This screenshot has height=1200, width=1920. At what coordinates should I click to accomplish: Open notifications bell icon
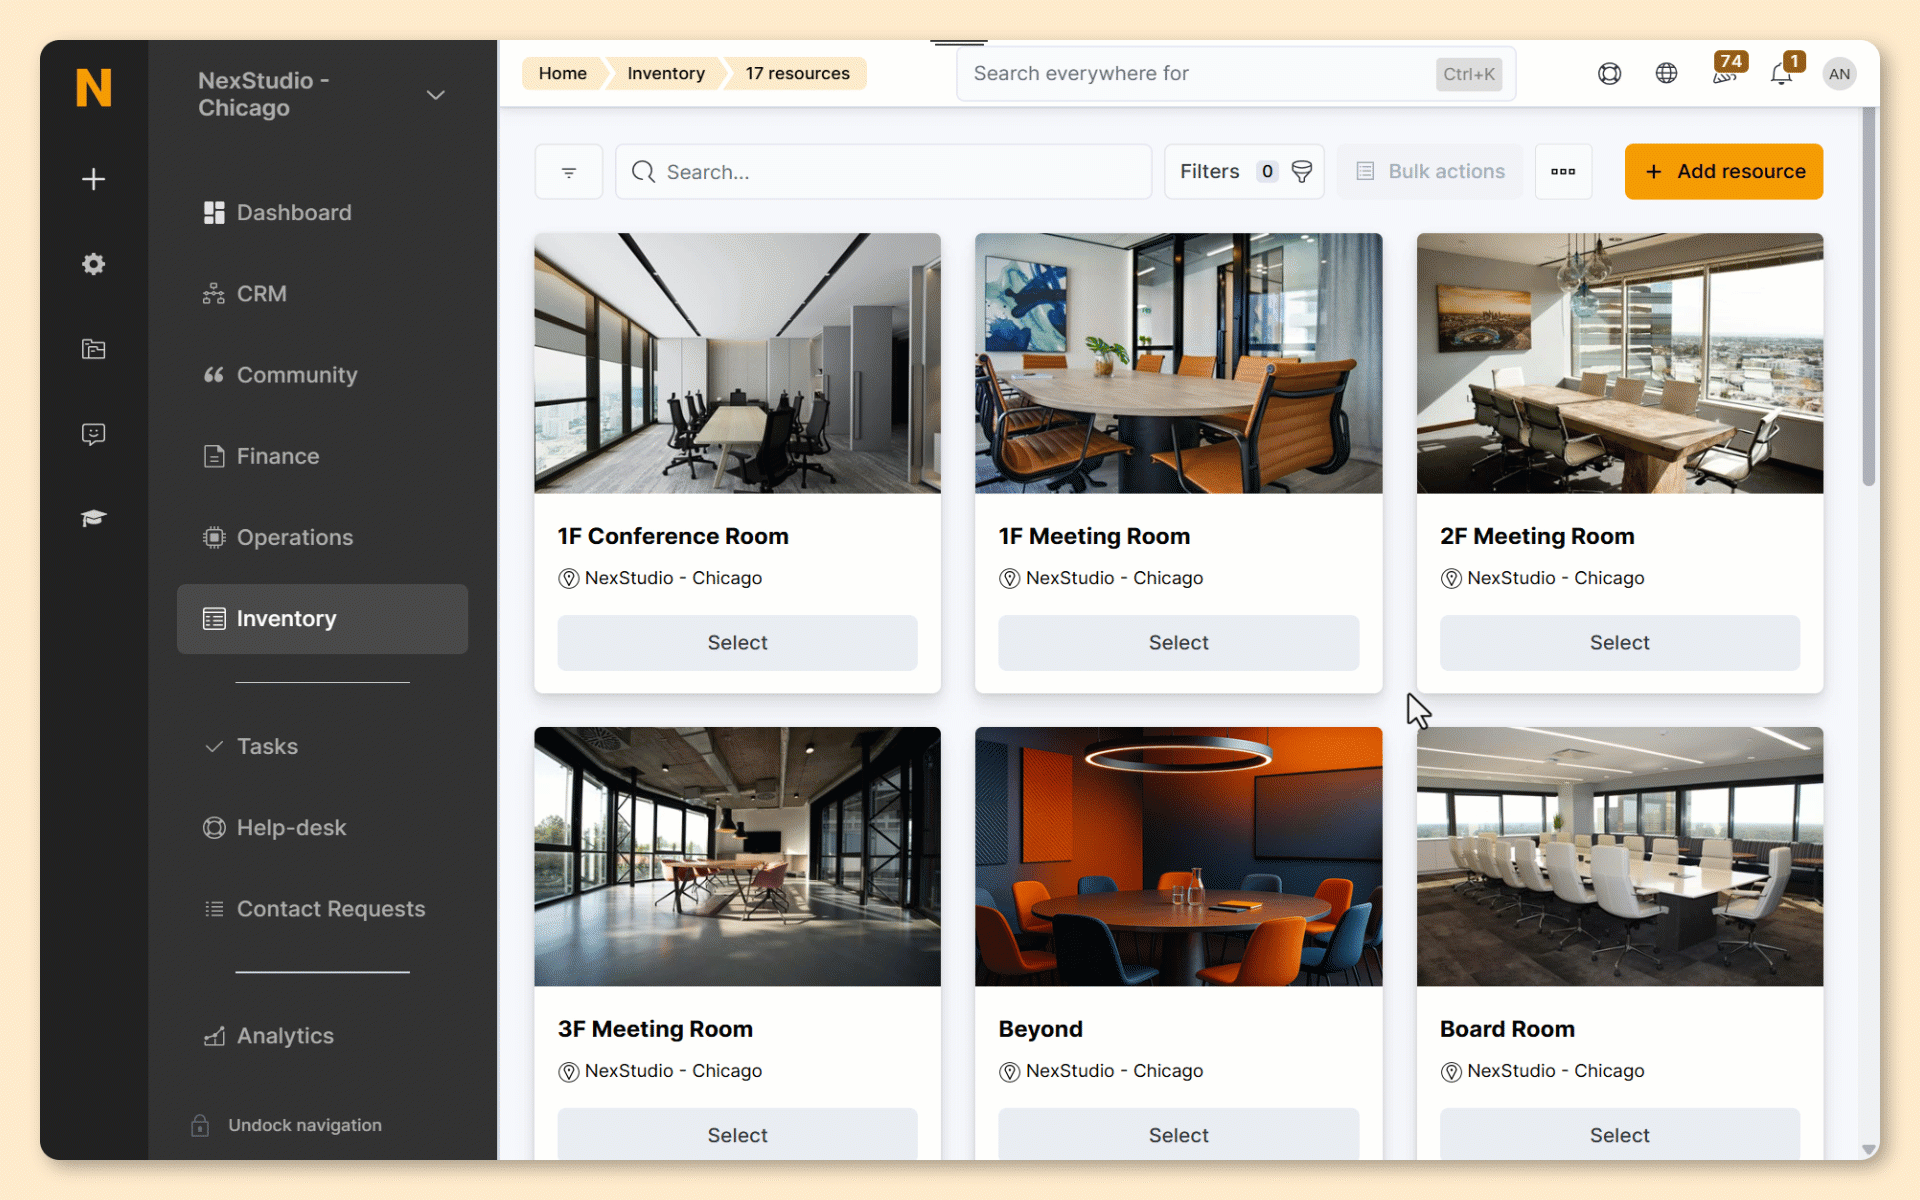[x=1783, y=72]
